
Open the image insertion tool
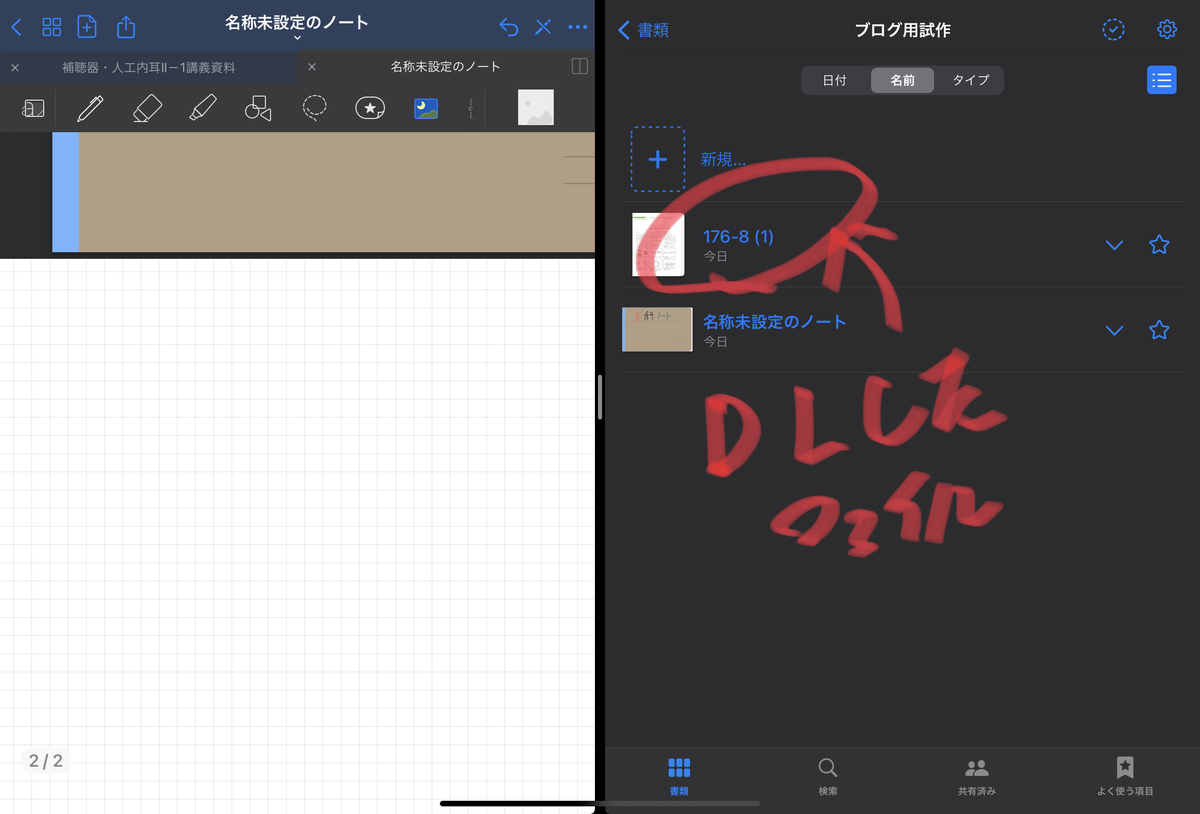pos(426,108)
